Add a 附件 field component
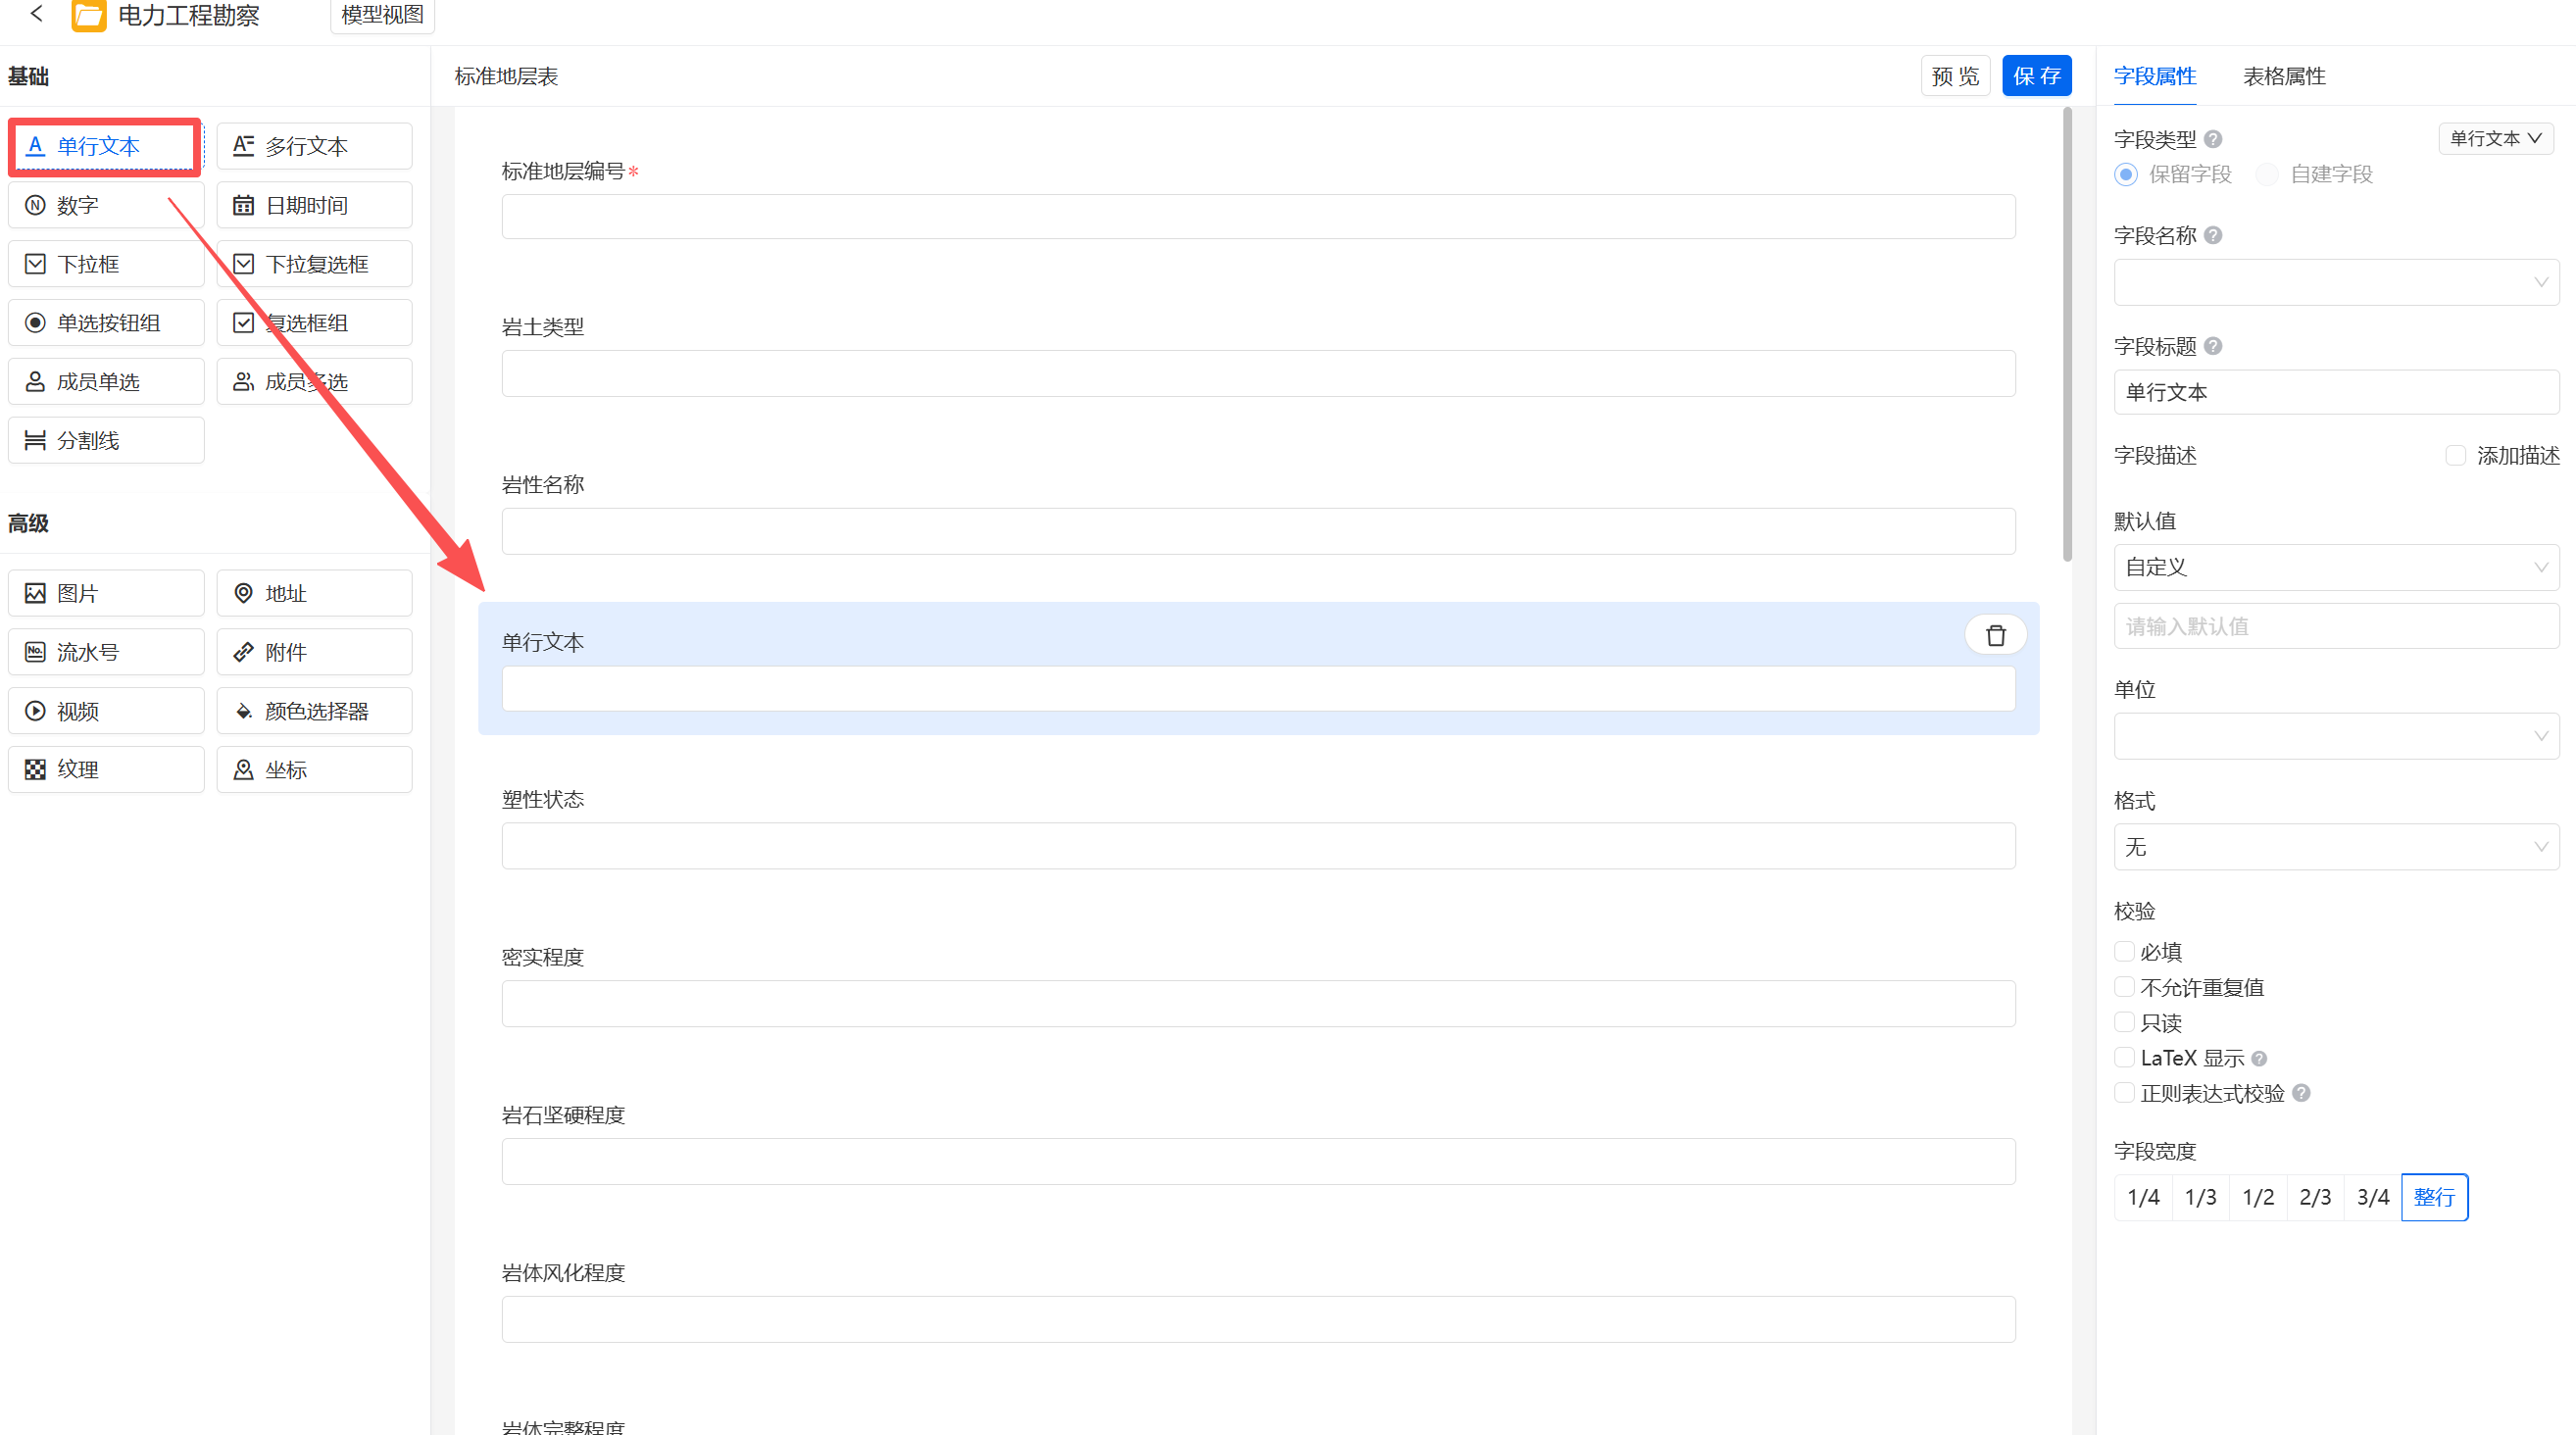The width and height of the screenshot is (2576, 1435). click(314, 653)
